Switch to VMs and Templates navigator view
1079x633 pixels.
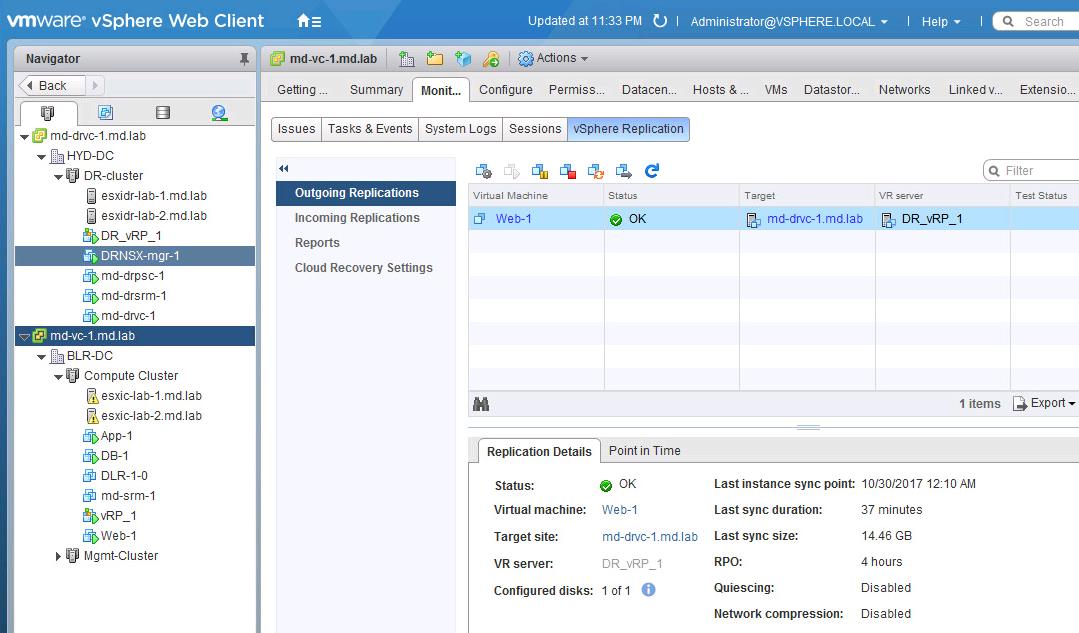[x=105, y=112]
